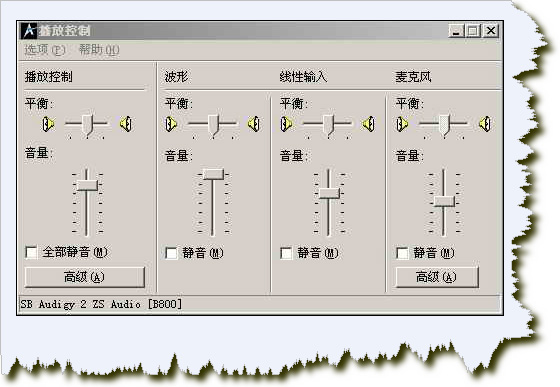Image resolution: width=560 pixels, height=387 pixels.
Task: Click the 波形 volume slider thumb
Action: (x=213, y=174)
